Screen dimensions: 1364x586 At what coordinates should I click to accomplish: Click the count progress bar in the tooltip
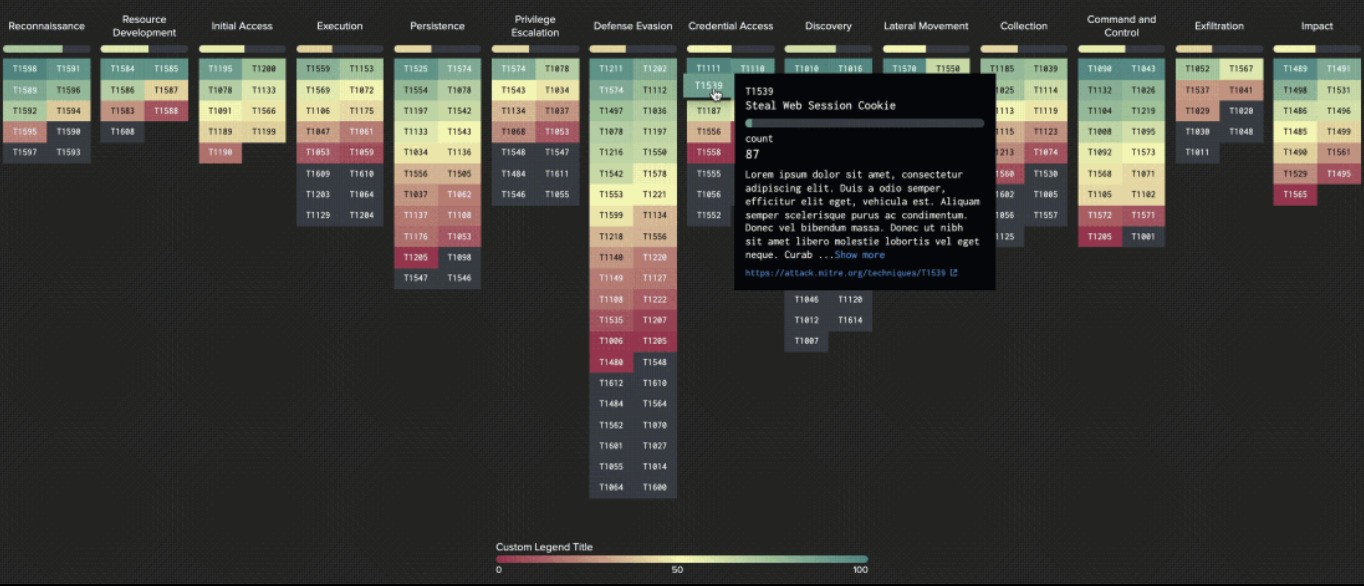[864, 123]
